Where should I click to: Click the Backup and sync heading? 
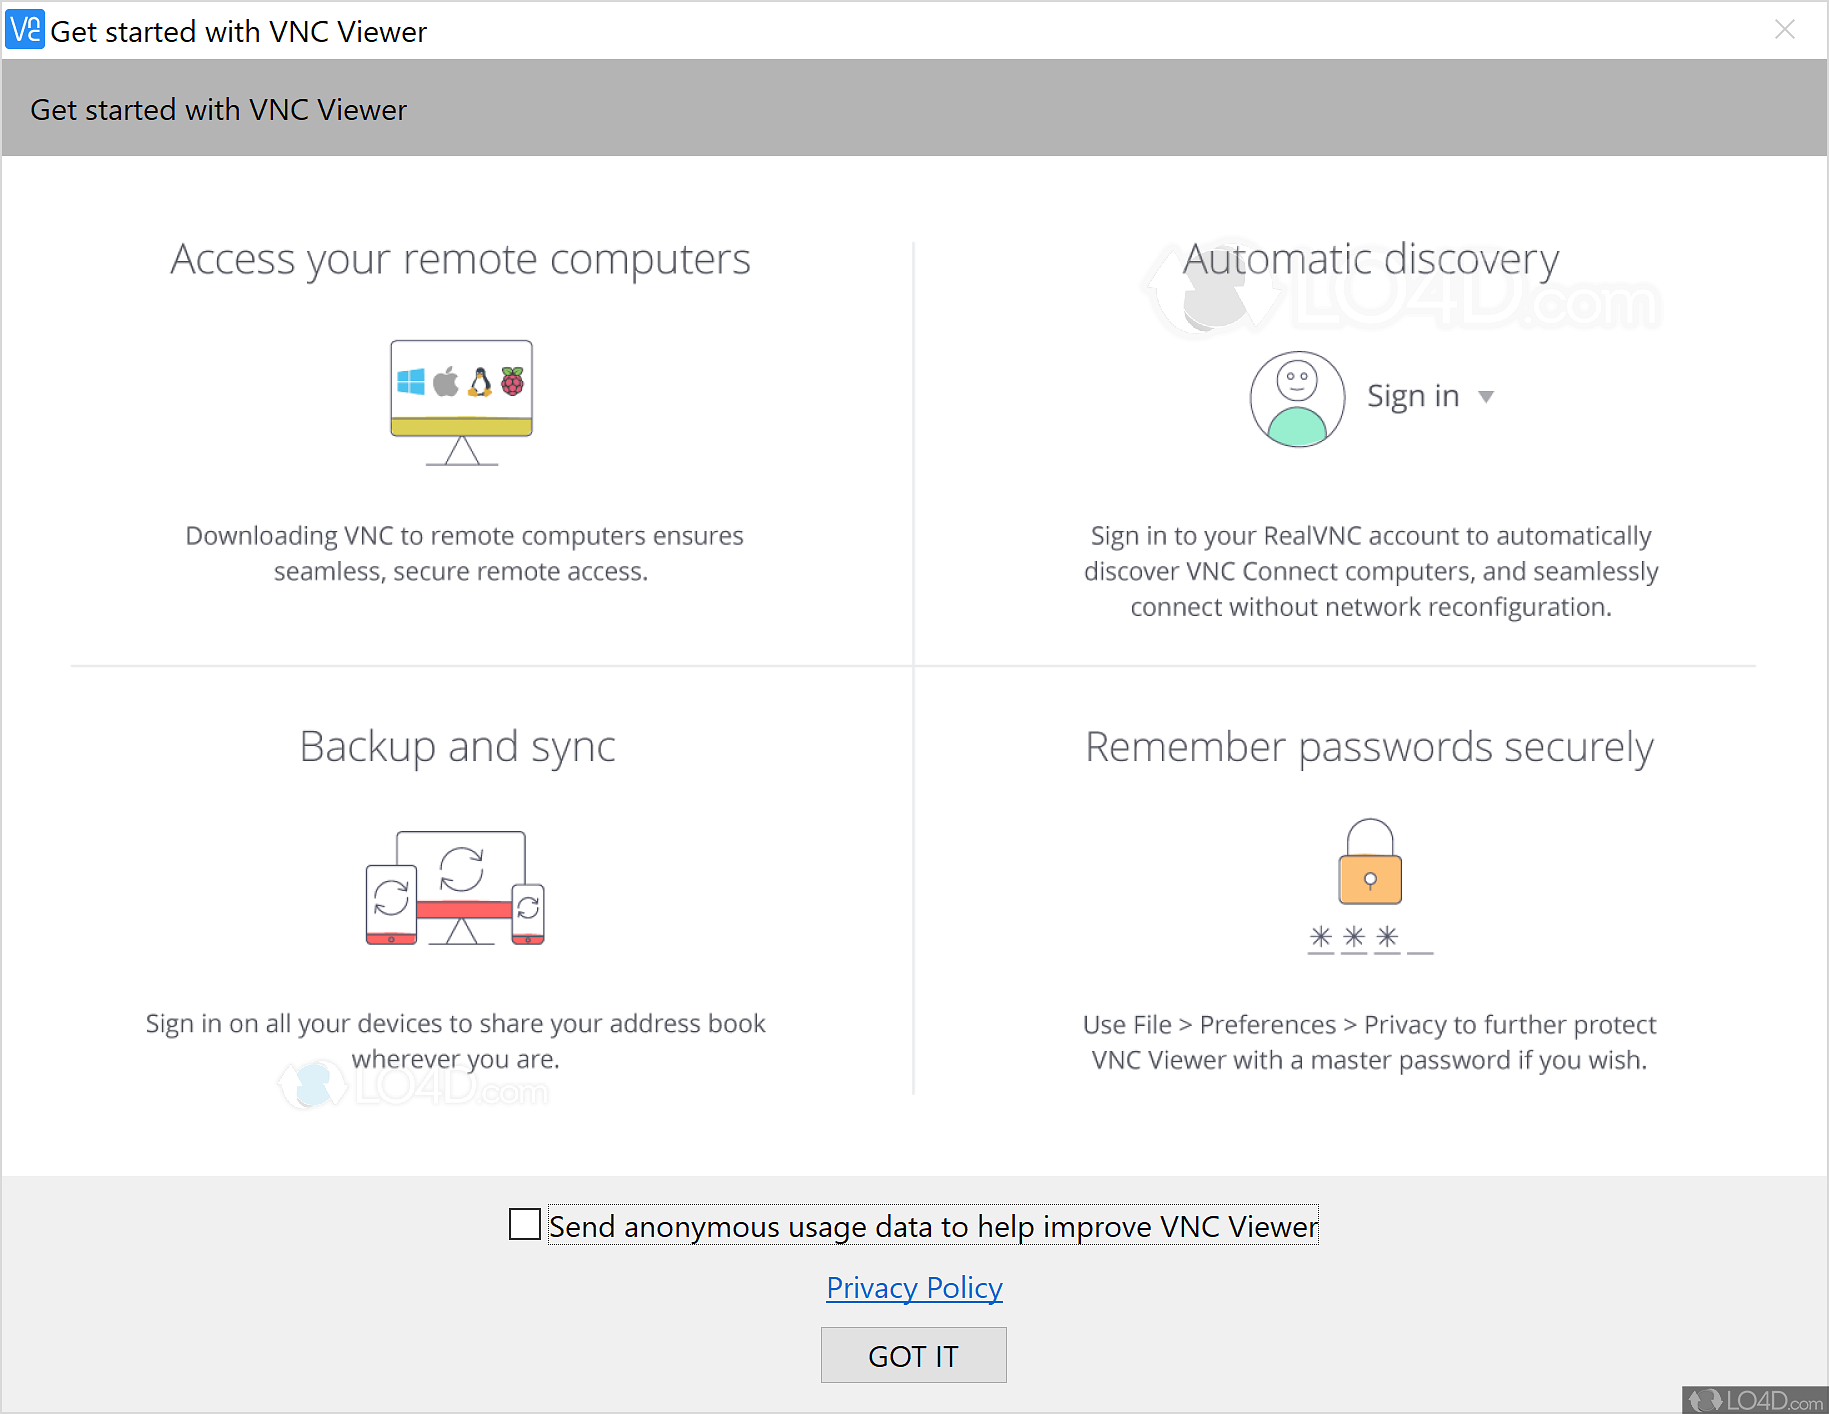point(457,747)
